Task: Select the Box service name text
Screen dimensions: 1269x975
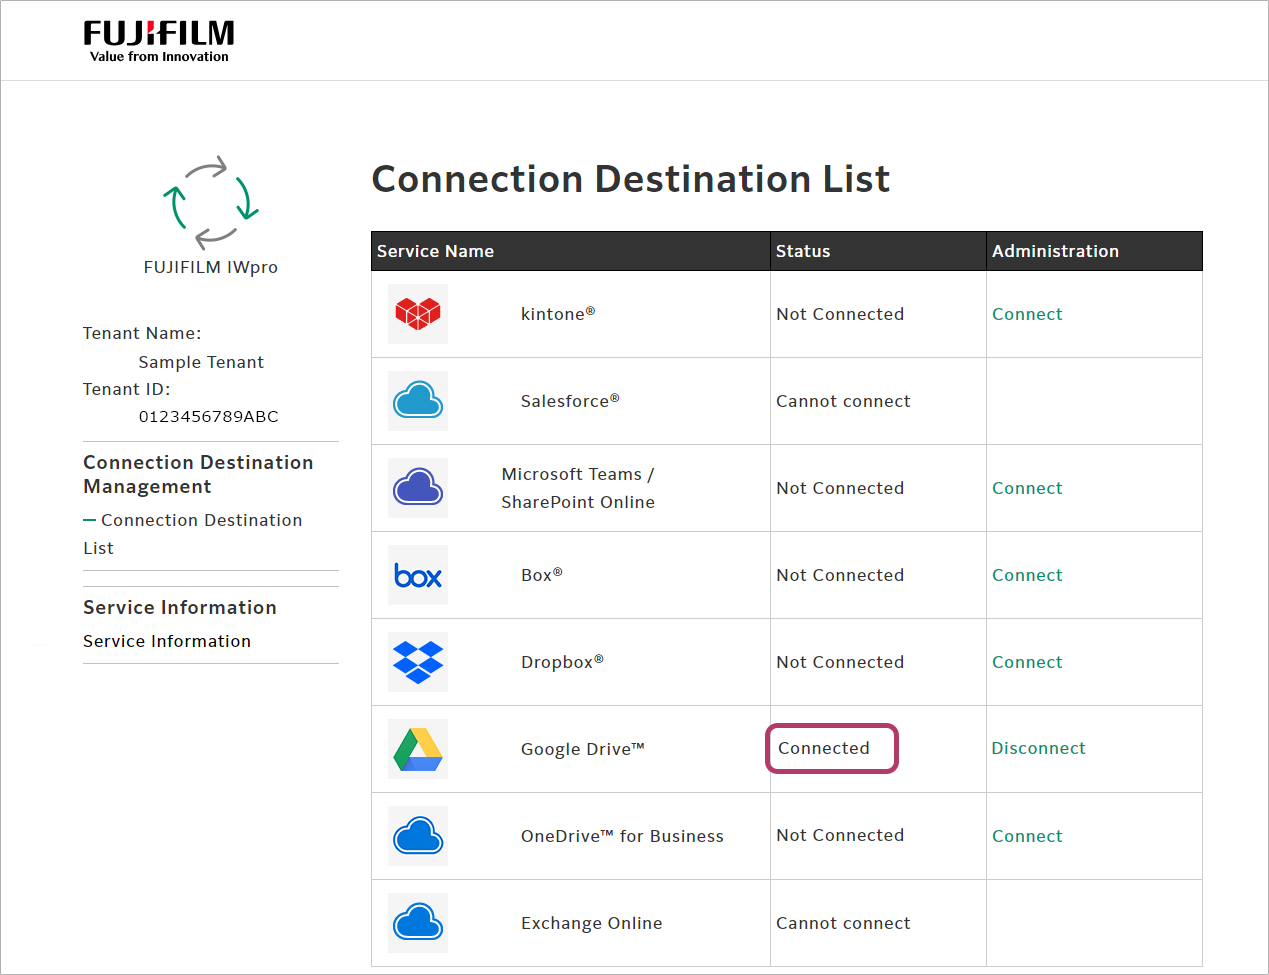Action: click(x=542, y=575)
